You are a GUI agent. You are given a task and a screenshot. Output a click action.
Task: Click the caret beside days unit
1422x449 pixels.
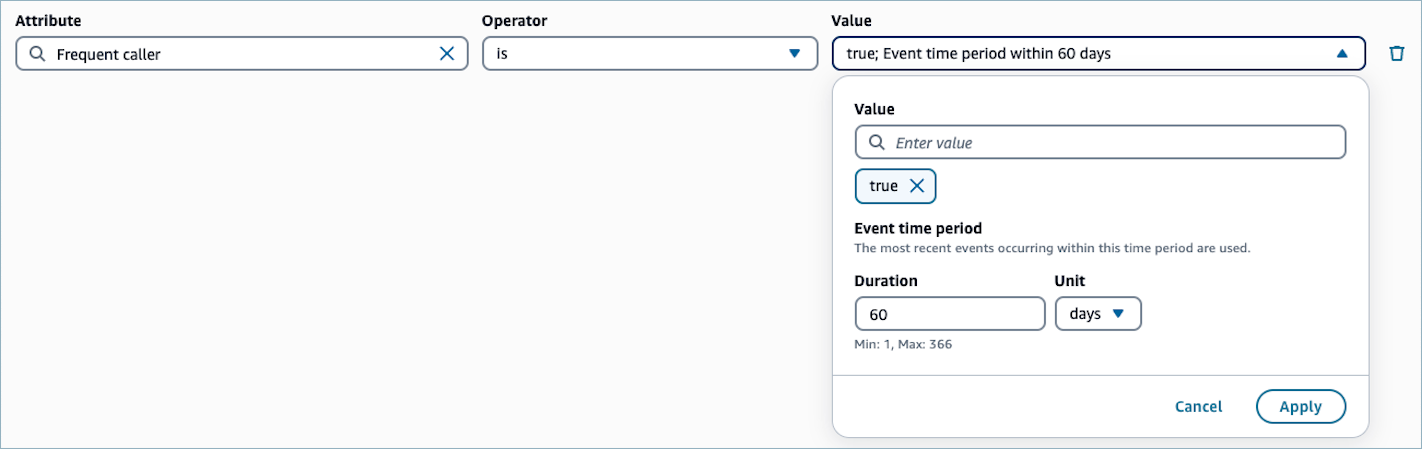click(1119, 314)
